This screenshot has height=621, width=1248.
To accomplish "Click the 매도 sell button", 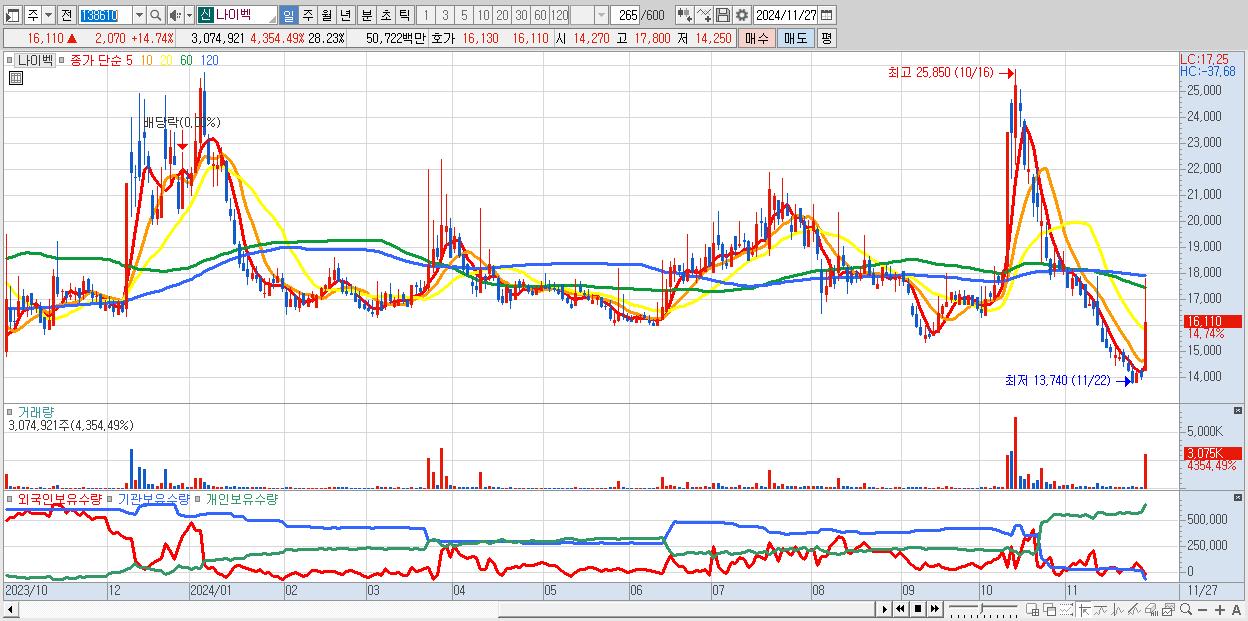I will click(x=796, y=38).
